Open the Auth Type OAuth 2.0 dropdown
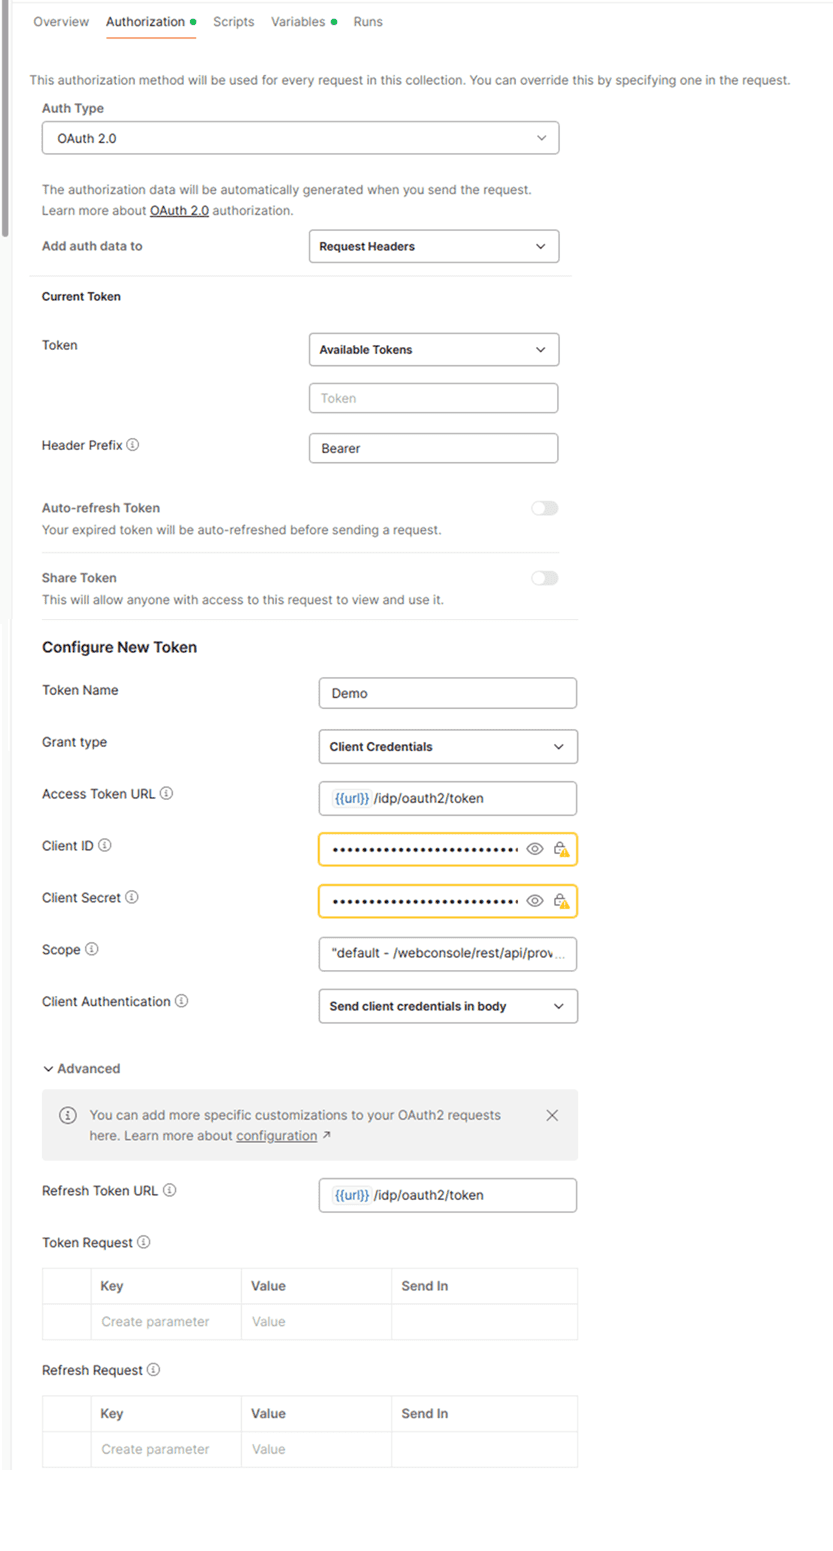Image resolution: width=833 pixels, height=1551 pixels. click(300, 138)
